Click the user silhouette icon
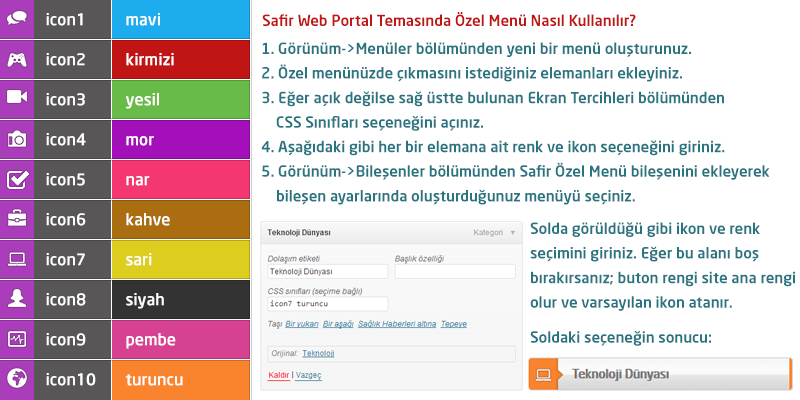This screenshot has width=800, height=400. [17, 299]
